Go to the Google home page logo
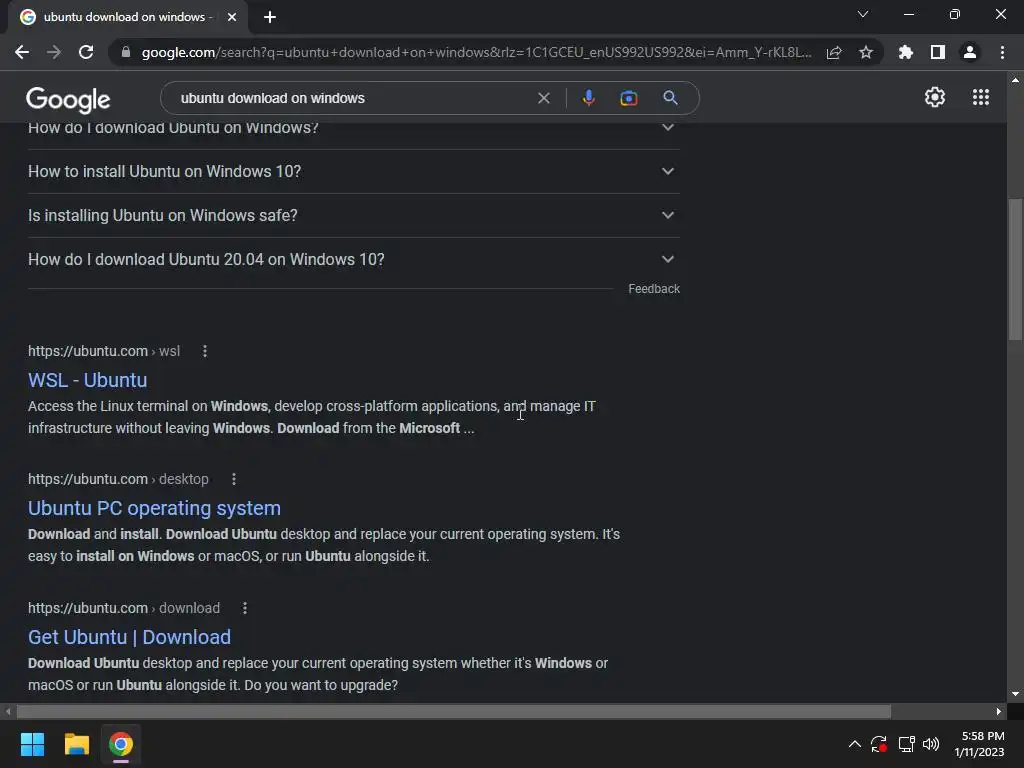This screenshot has width=1024, height=768. pos(68,99)
